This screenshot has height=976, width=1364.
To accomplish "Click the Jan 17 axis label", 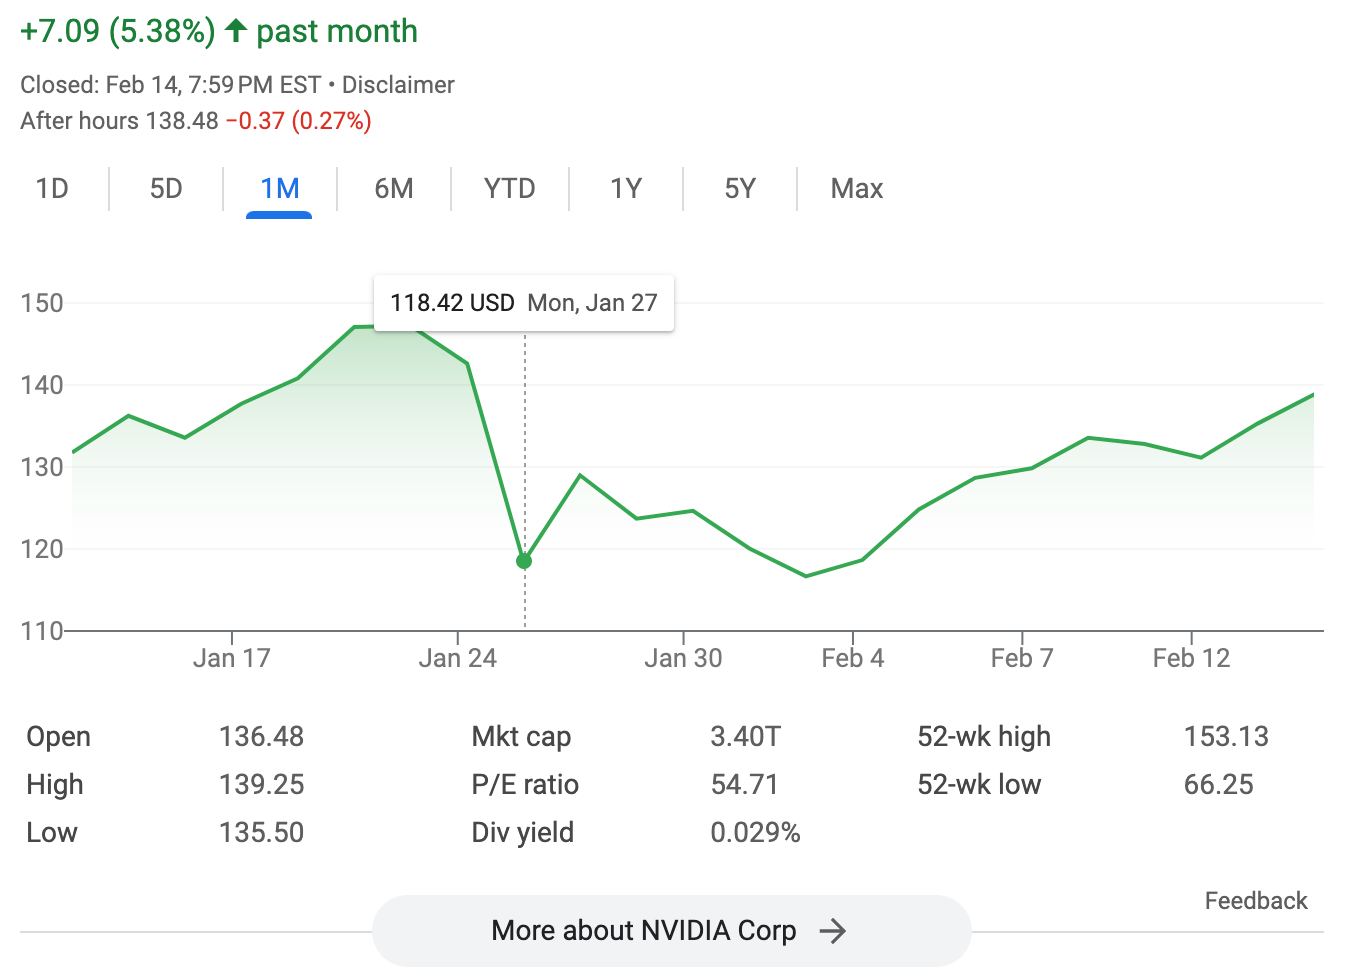I will pos(232,658).
